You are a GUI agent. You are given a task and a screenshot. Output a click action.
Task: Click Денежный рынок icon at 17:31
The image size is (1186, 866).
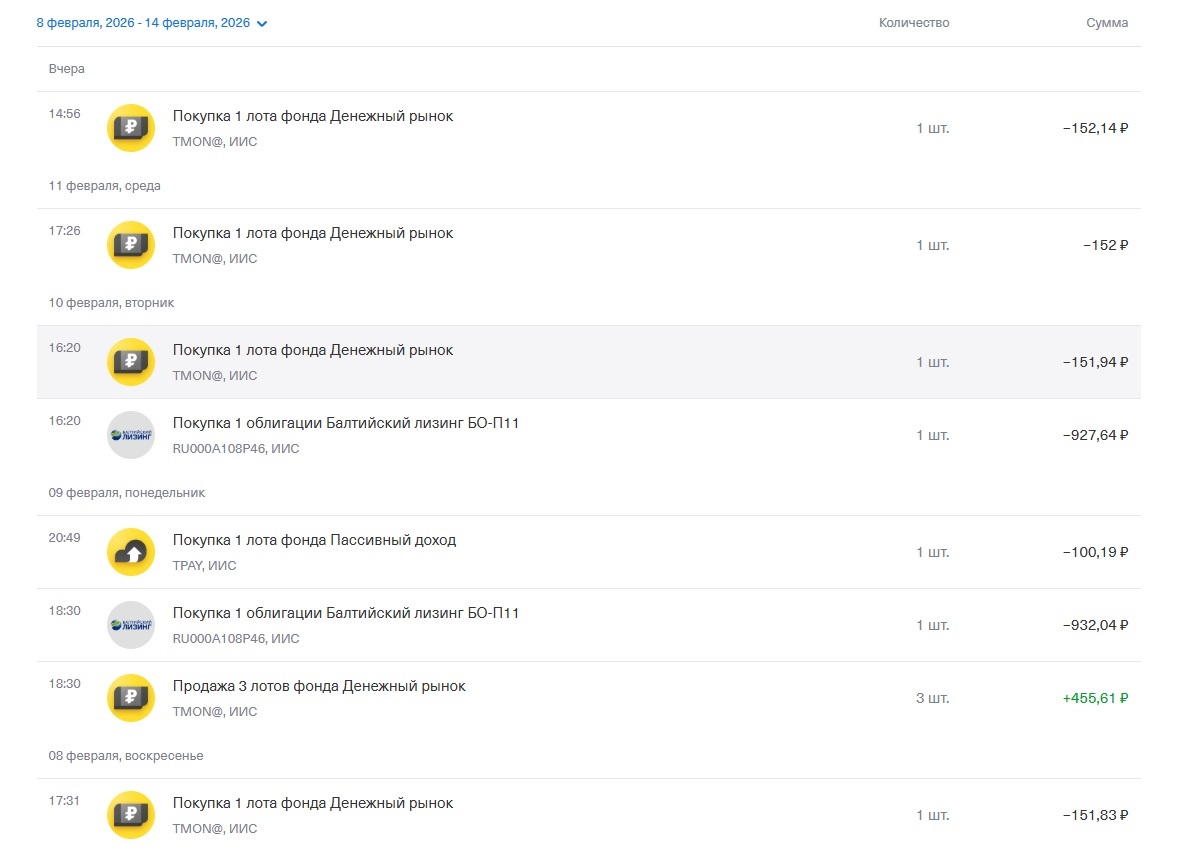131,815
